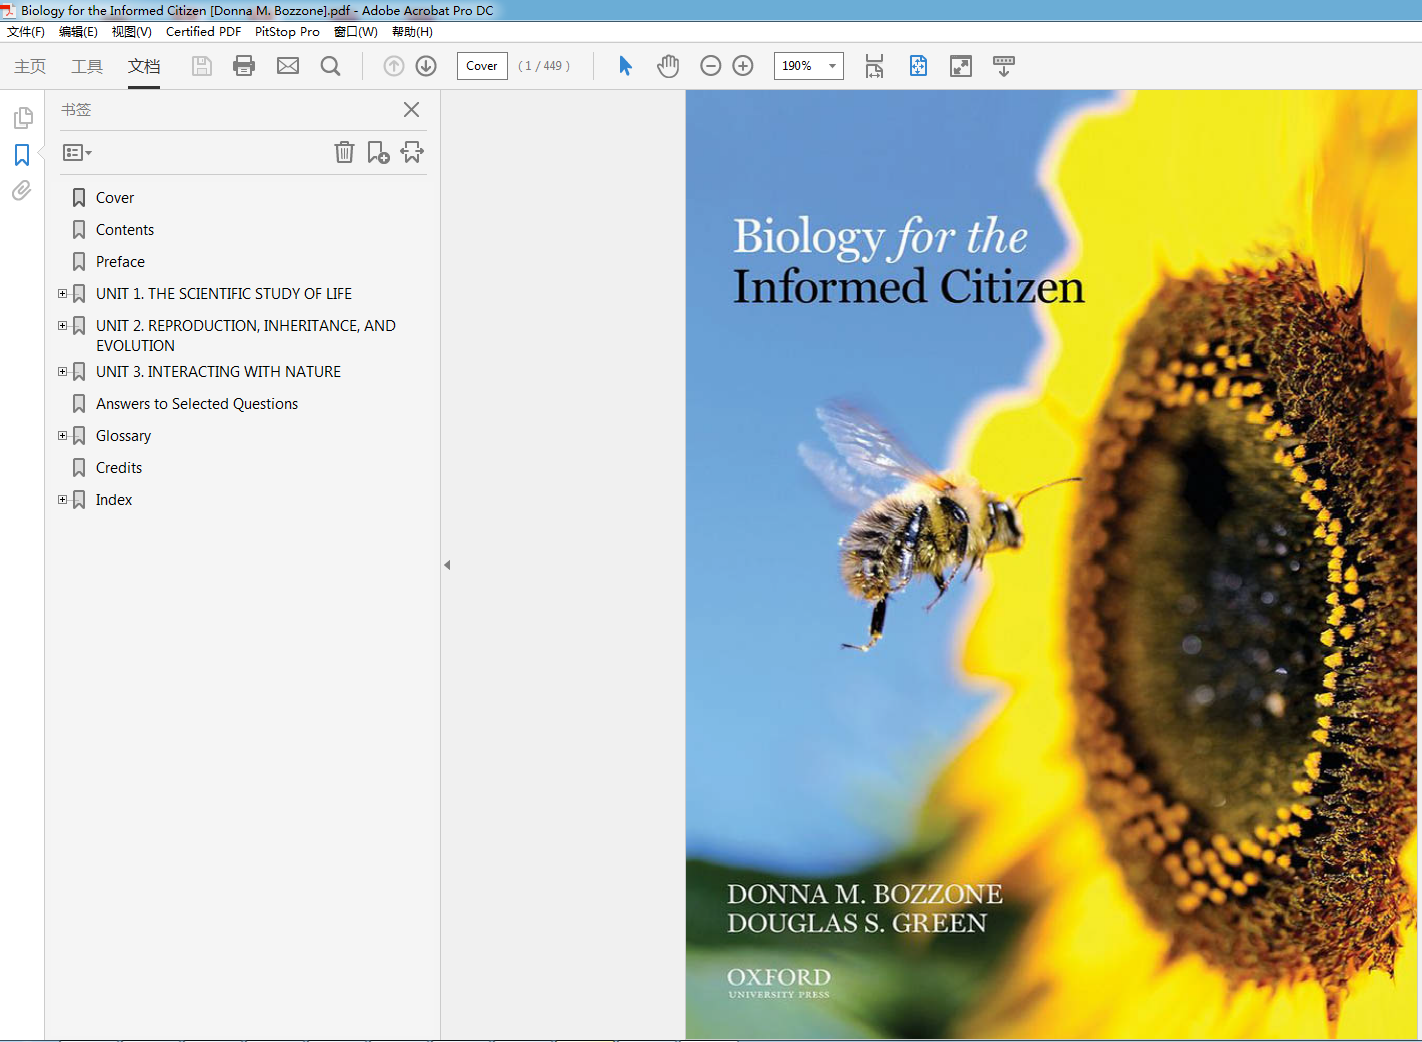This screenshot has width=1422, height=1042.
Task: Click the Fit width scrolling icon
Action: (874, 66)
